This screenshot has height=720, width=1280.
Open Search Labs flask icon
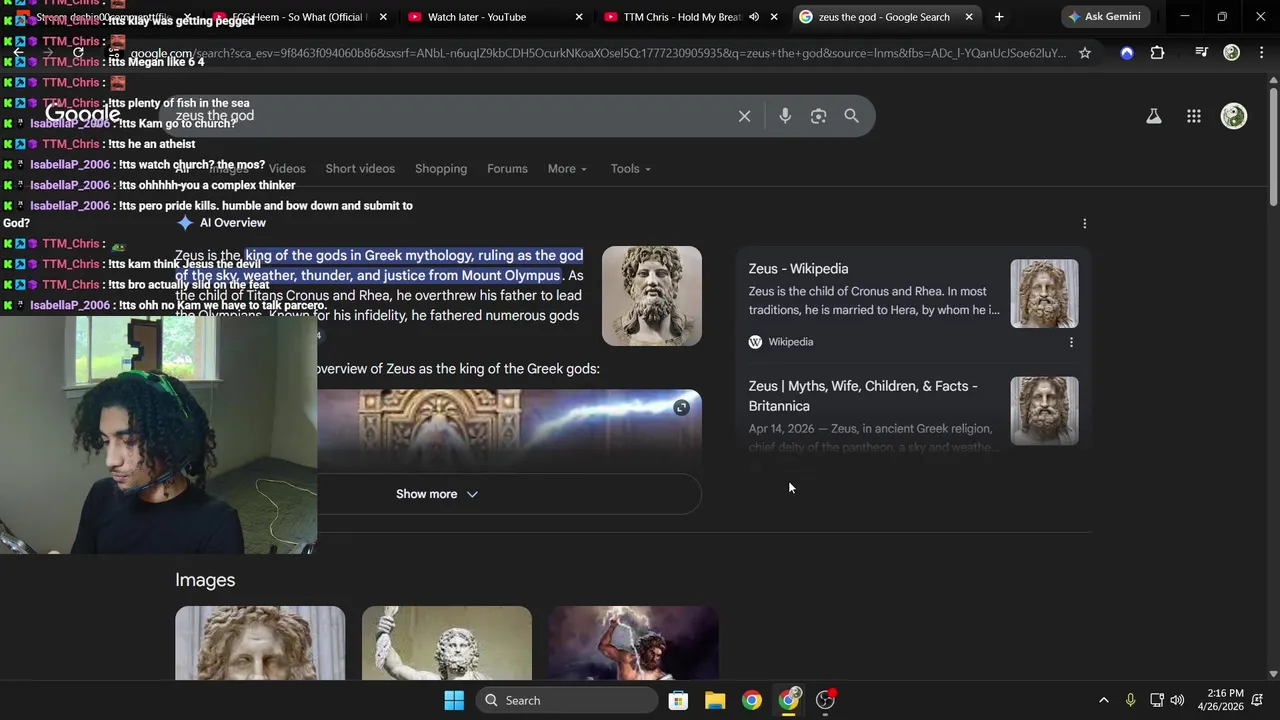pos(1153,116)
